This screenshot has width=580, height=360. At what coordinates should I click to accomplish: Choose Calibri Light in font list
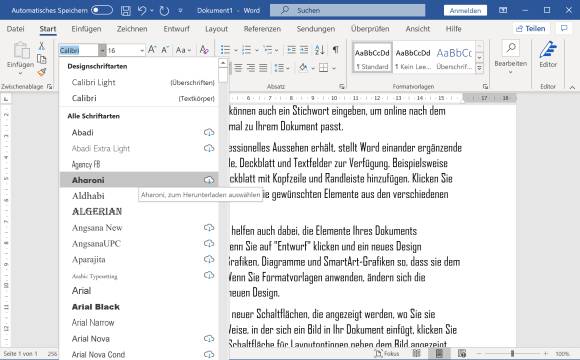[x=139, y=83]
